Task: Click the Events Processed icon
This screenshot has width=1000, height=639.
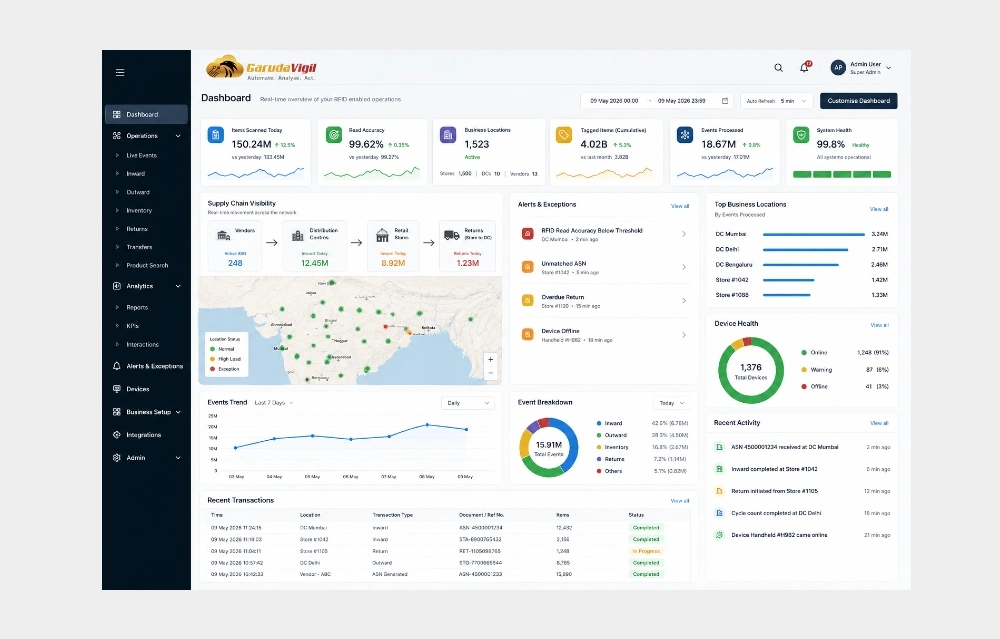Action: [685, 135]
